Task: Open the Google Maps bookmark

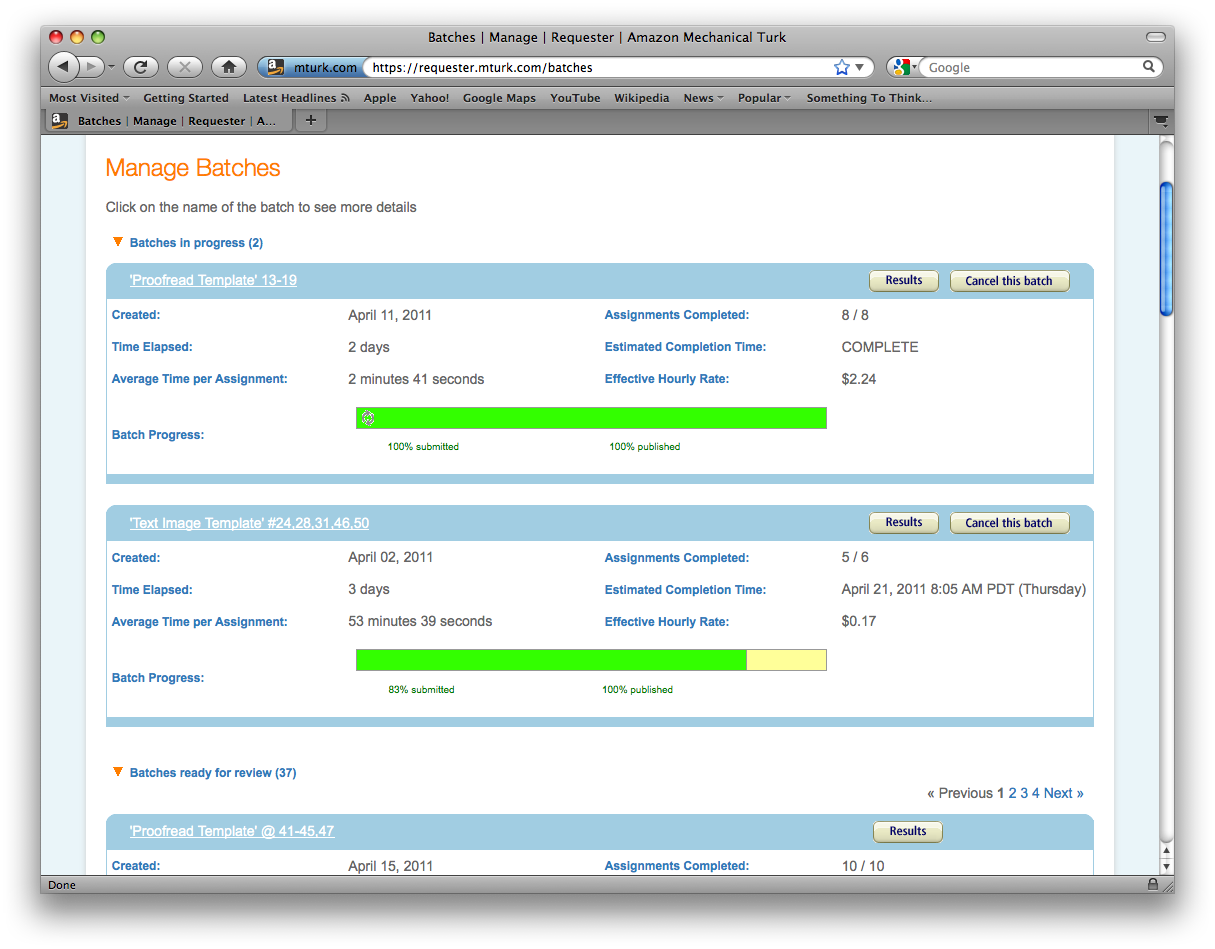Action: click(499, 98)
